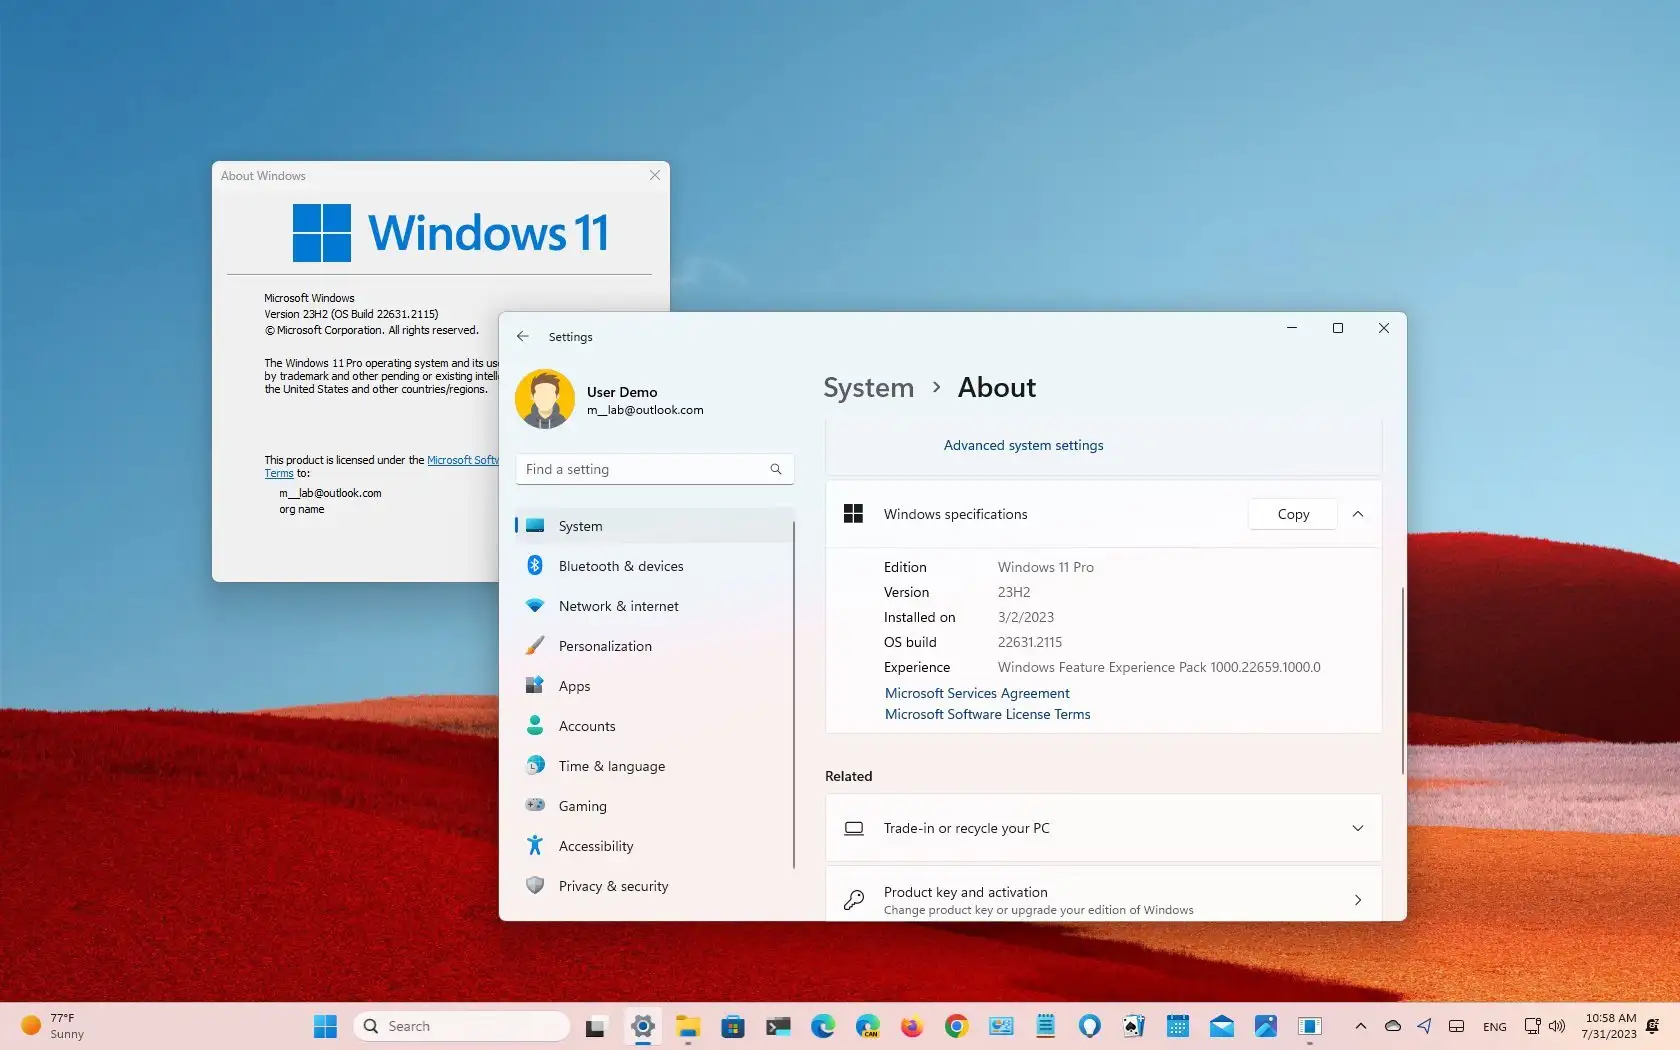Open Firefox from the taskbar
The height and width of the screenshot is (1050, 1680).
(911, 1026)
